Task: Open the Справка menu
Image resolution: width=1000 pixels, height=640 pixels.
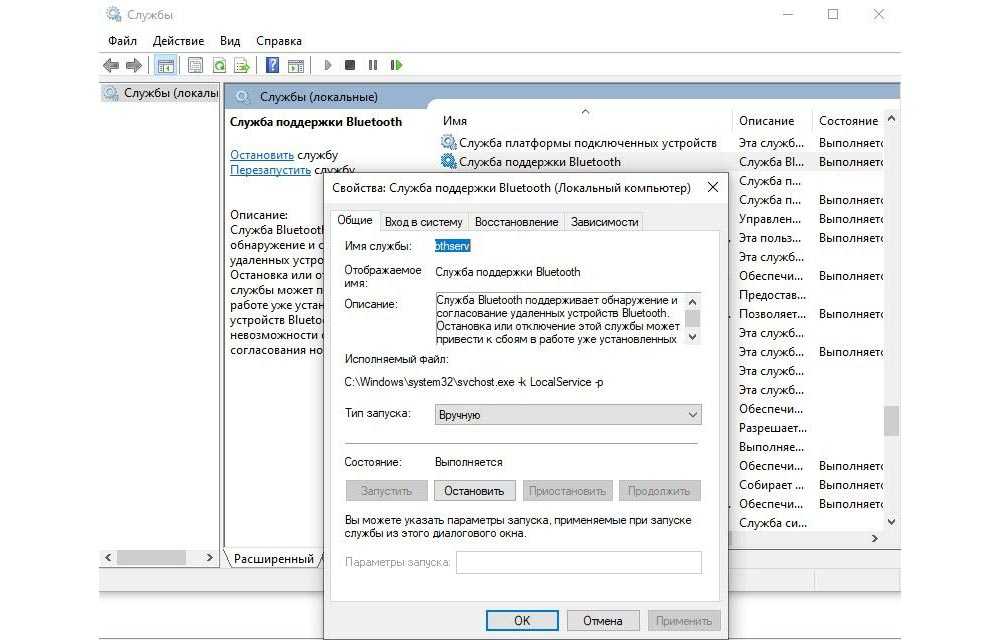Action: point(278,41)
